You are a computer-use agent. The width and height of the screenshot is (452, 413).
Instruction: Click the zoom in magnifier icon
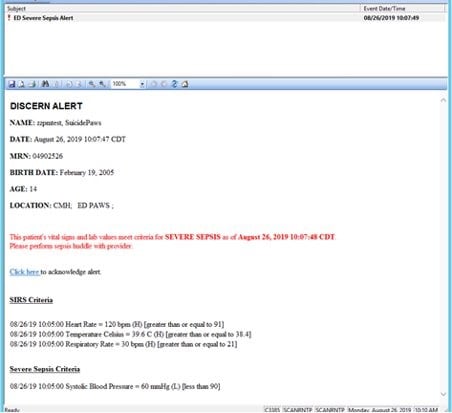coord(92,84)
